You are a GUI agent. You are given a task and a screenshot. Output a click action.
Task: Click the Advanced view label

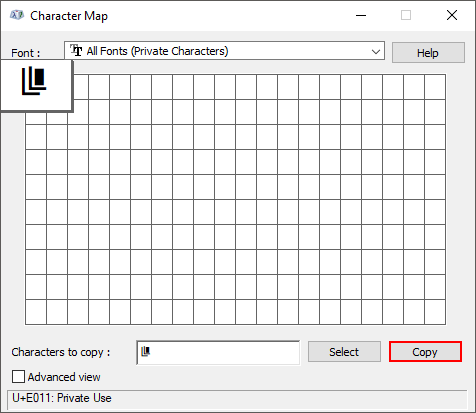click(64, 377)
